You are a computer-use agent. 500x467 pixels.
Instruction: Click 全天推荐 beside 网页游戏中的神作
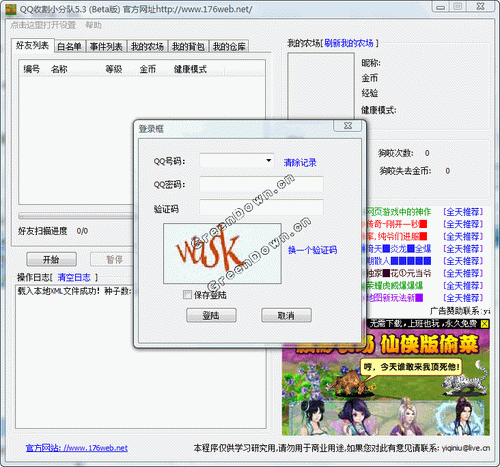[x=463, y=212]
